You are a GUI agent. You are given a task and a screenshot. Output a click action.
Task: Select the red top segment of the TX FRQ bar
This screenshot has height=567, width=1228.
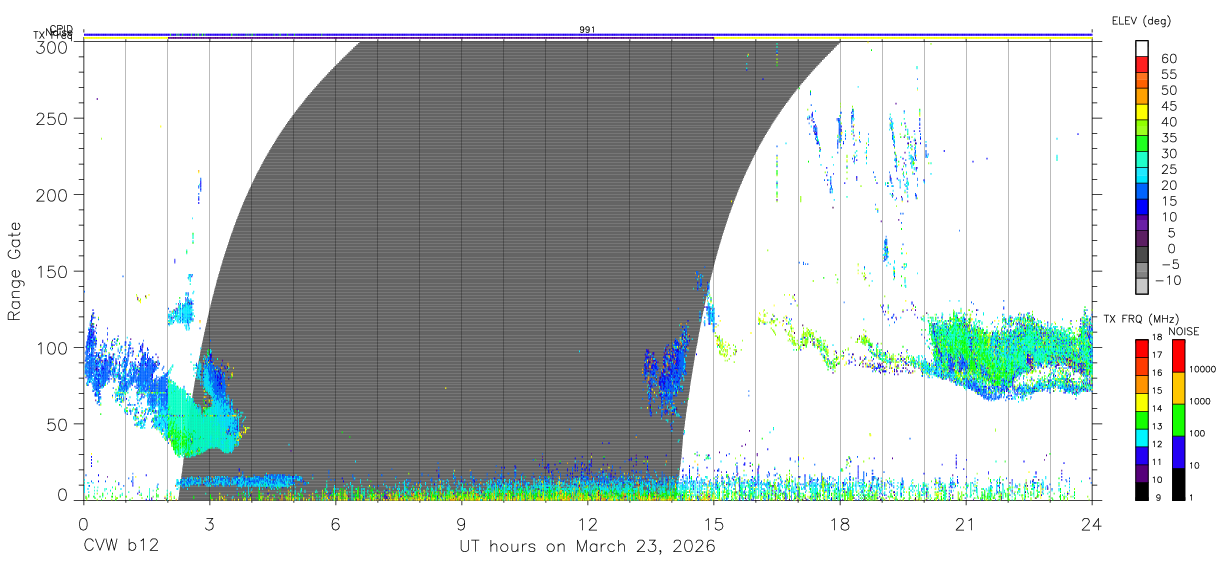pyautogui.click(x=1142, y=347)
